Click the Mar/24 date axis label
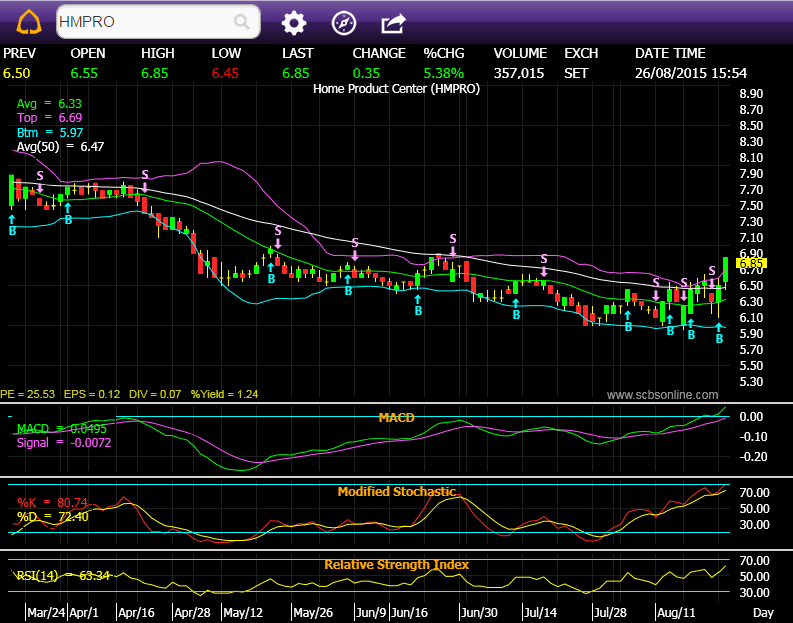The image size is (793, 623). (x=46, y=612)
